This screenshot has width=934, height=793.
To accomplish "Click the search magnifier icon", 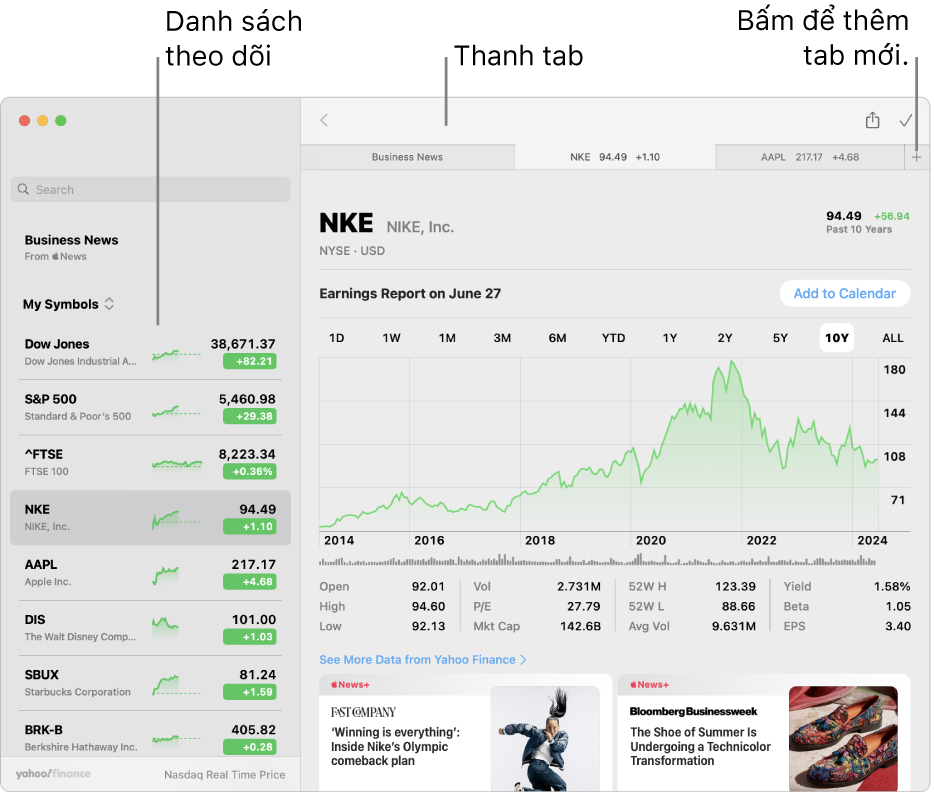I will pyautogui.click(x=24, y=190).
